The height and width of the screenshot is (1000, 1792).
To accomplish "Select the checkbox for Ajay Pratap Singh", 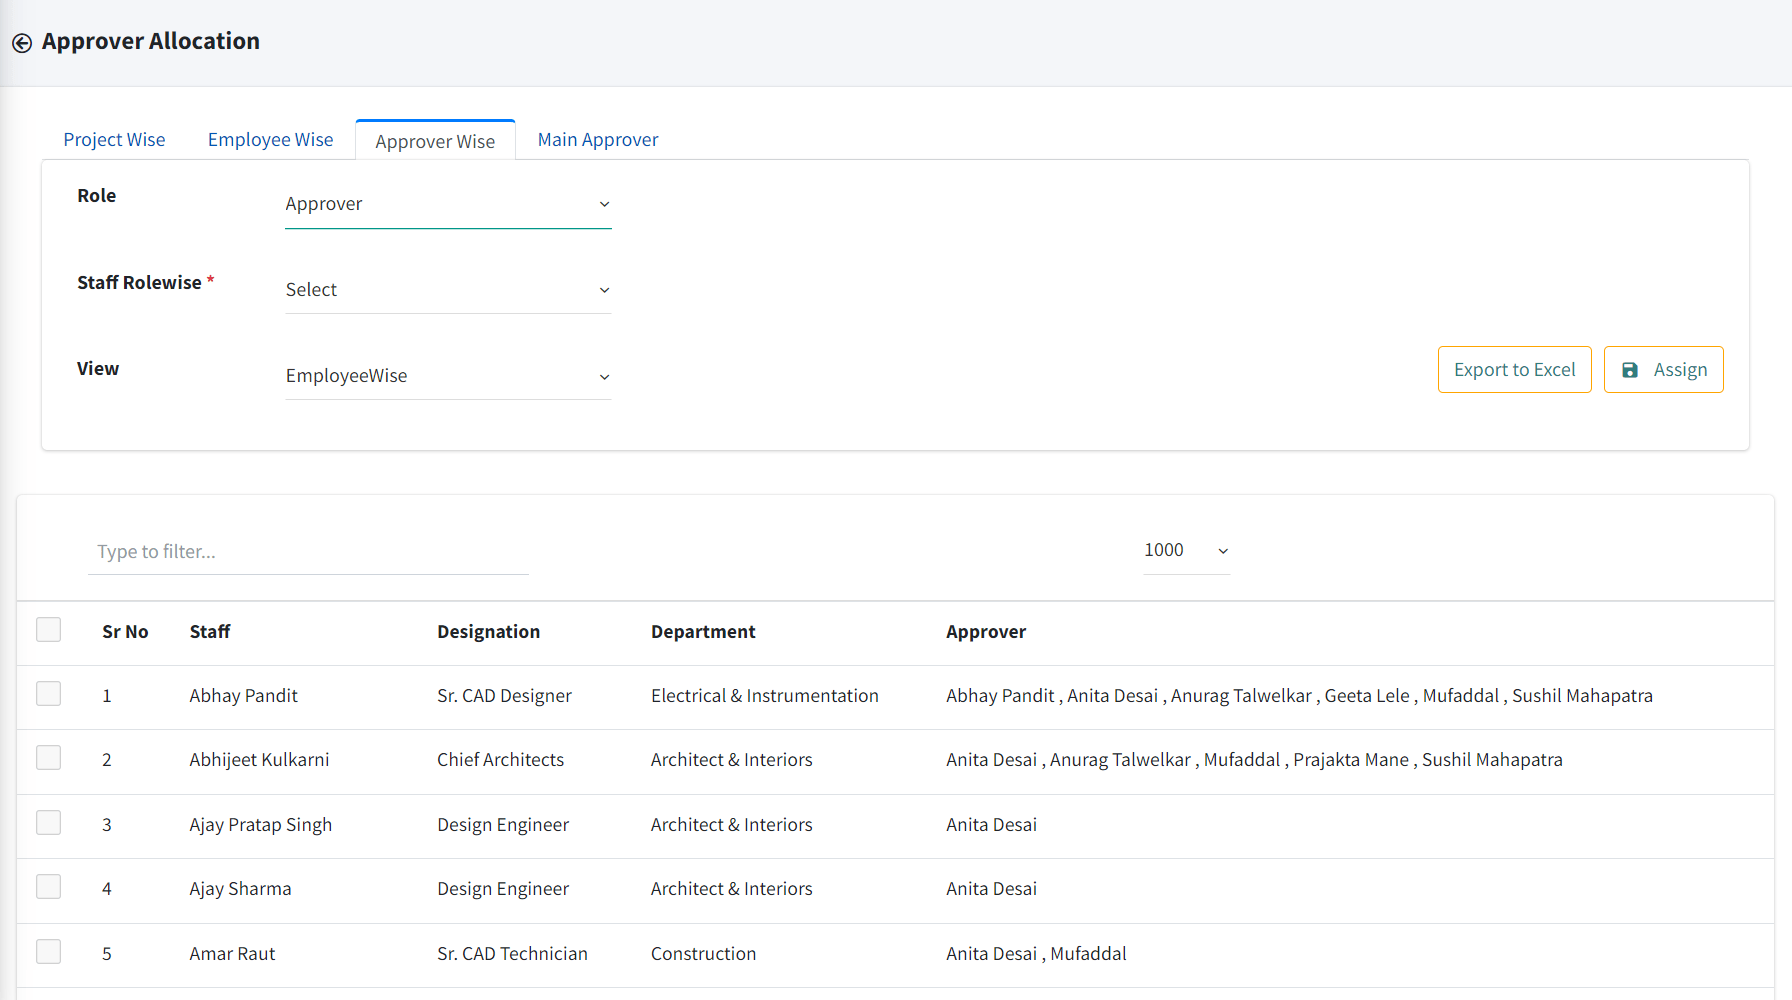I will pyautogui.click(x=48, y=823).
